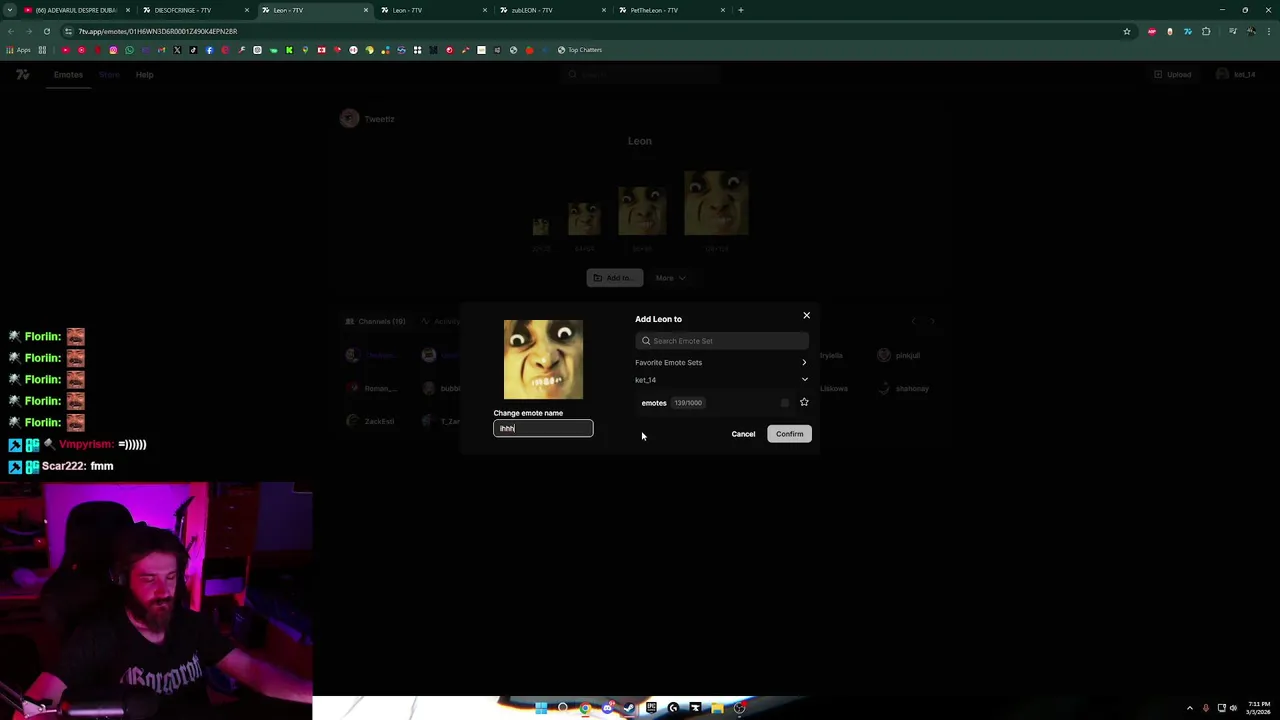Screen dimensions: 1280x720
Task: Reload the current page
Action: pos(47,31)
